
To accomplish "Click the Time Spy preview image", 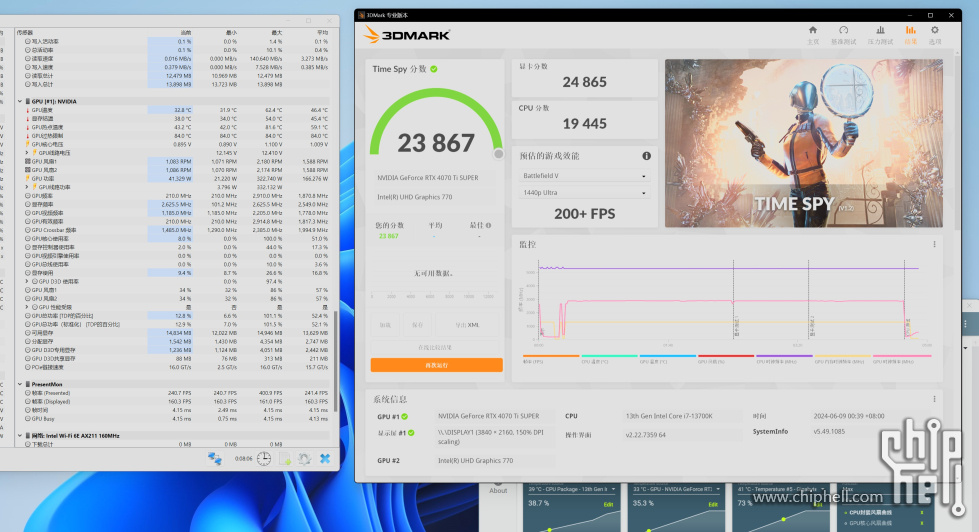I will [x=804, y=143].
